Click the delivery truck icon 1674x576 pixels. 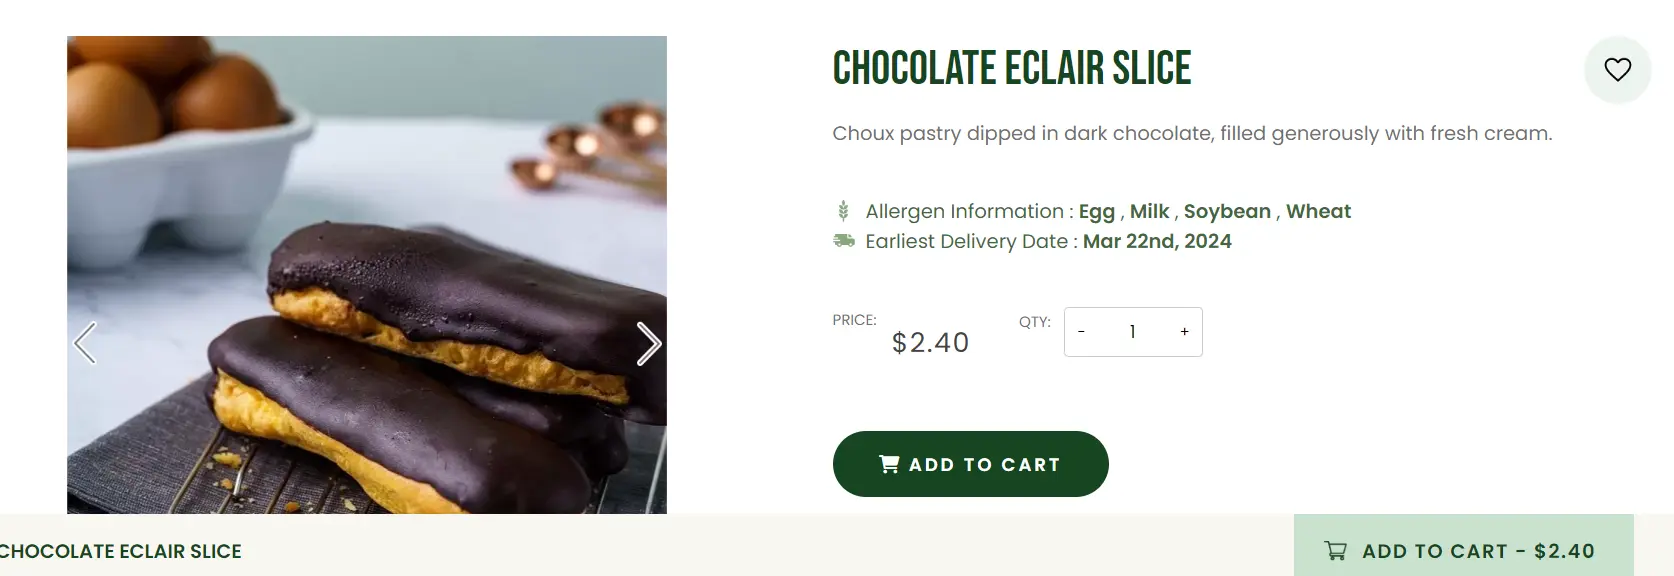(844, 241)
